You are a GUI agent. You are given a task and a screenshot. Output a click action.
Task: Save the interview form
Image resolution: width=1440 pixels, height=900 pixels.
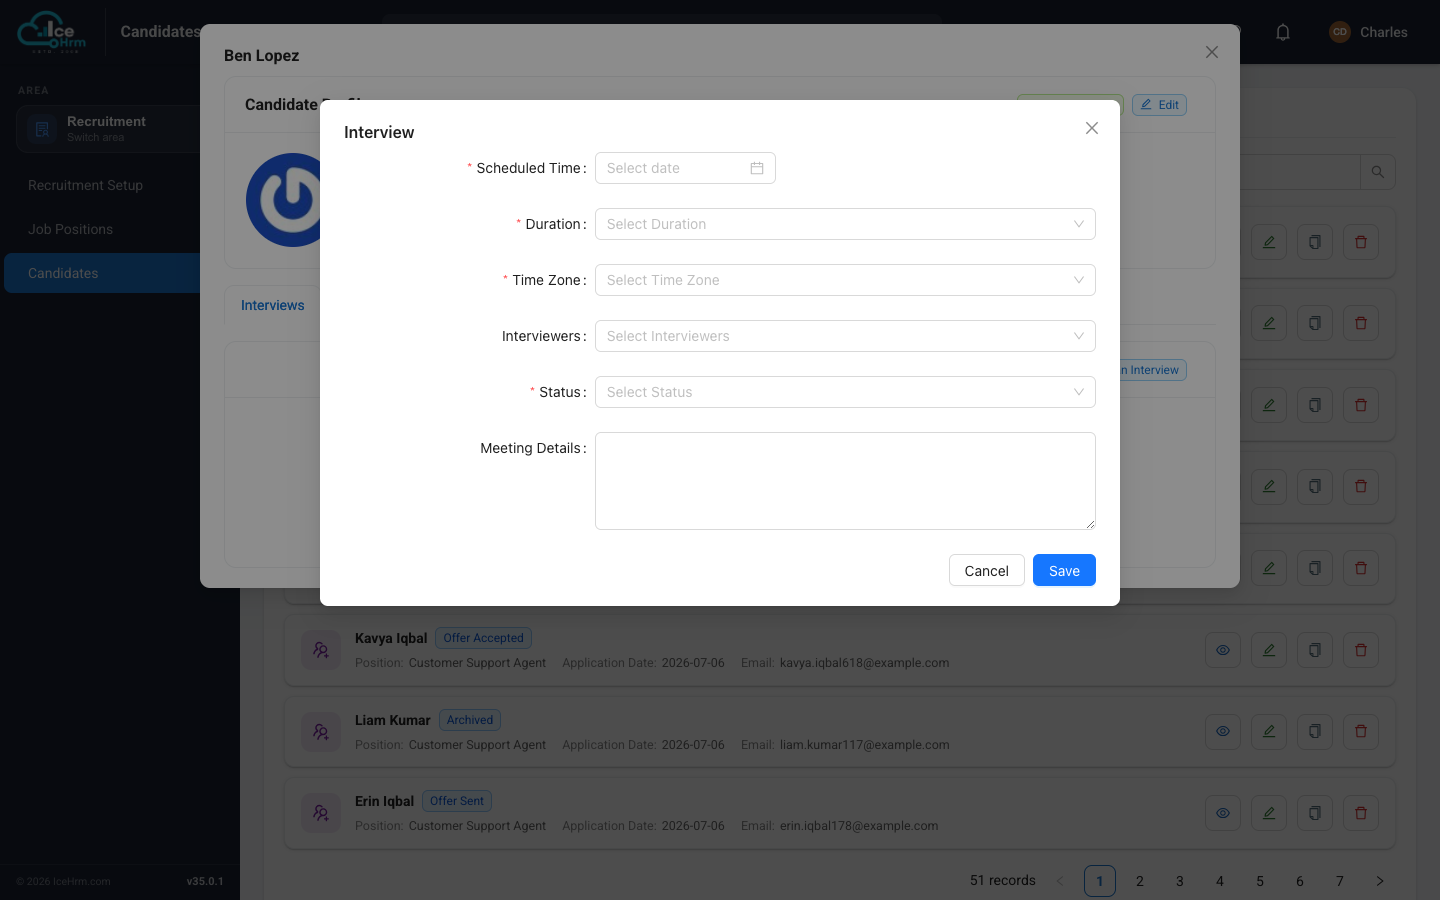(x=1064, y=570)
